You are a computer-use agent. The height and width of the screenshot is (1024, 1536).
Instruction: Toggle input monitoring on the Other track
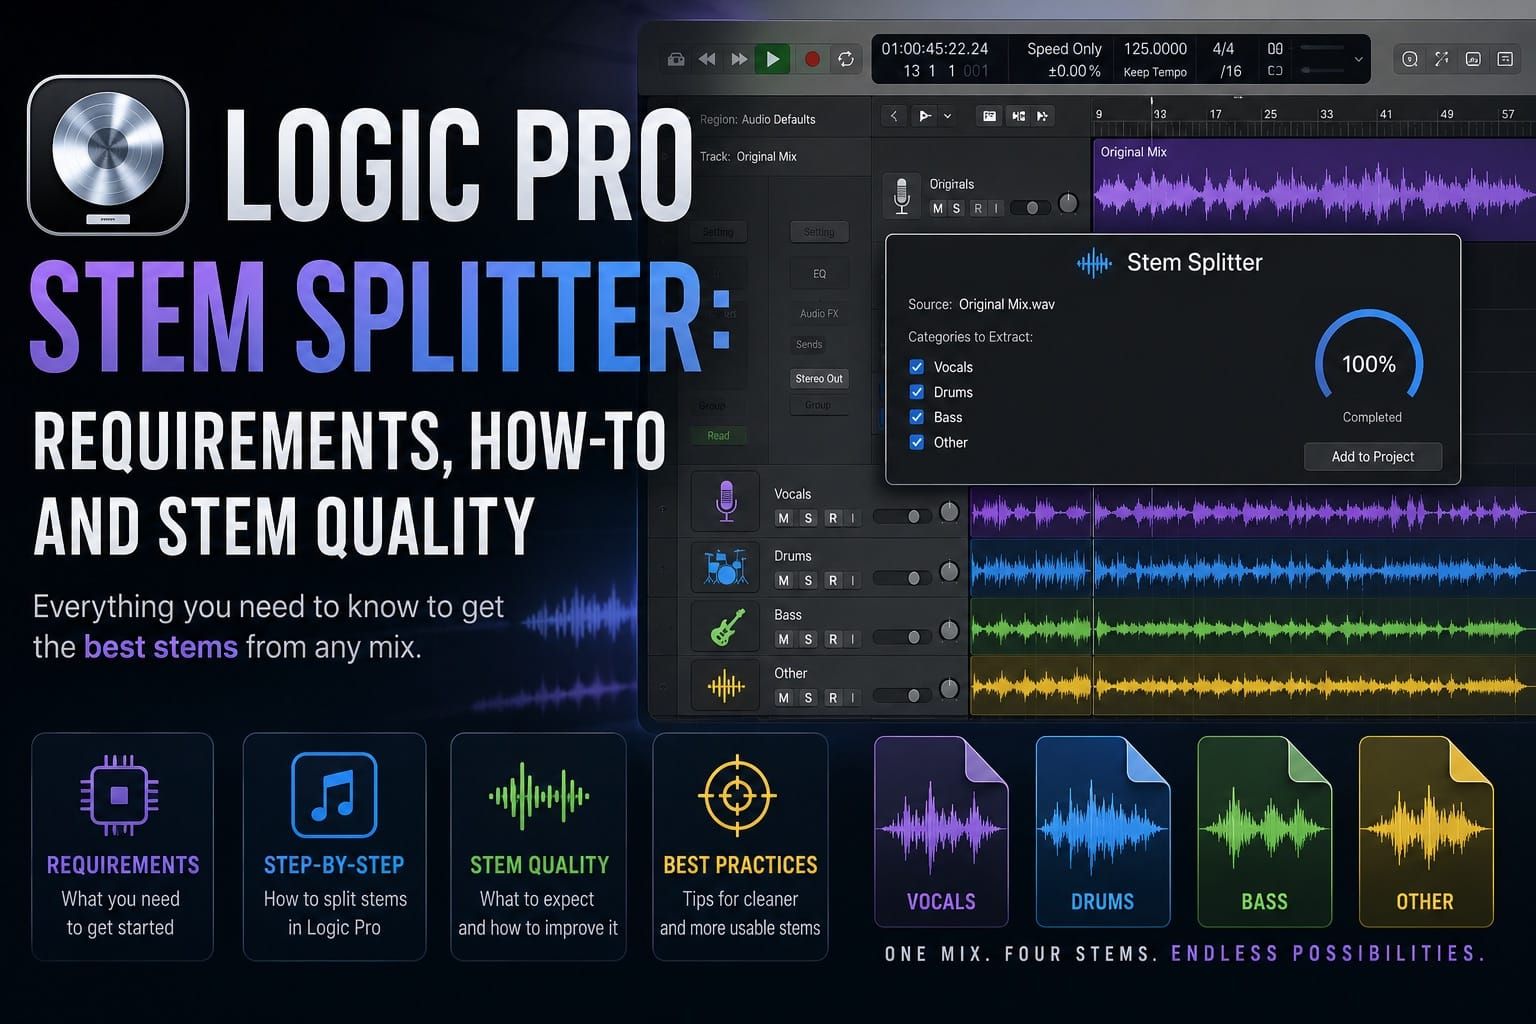pos(853,698)
